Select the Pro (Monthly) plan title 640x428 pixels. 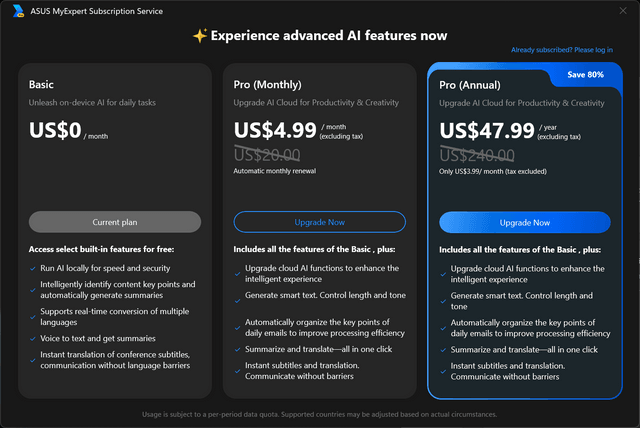(x=267, y=84)
